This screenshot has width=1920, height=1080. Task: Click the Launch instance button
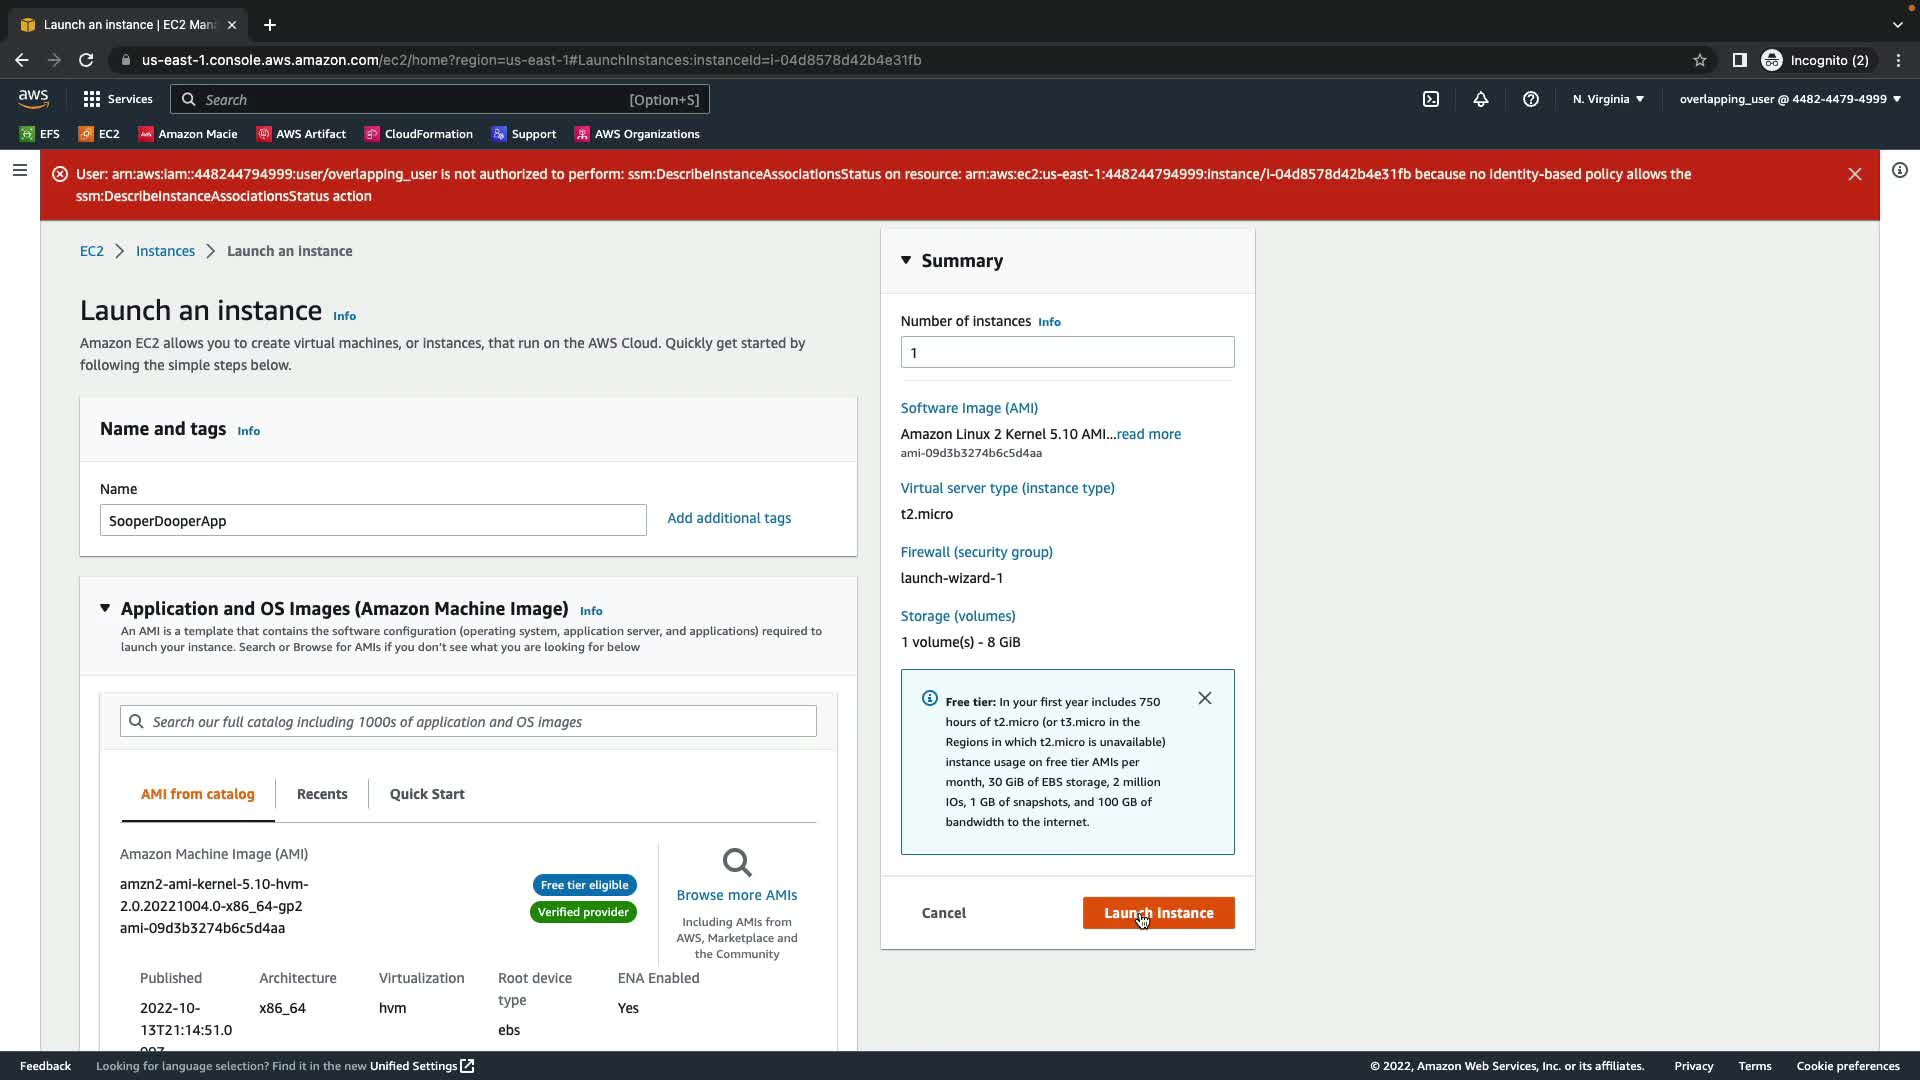[x=1158, y=913]
